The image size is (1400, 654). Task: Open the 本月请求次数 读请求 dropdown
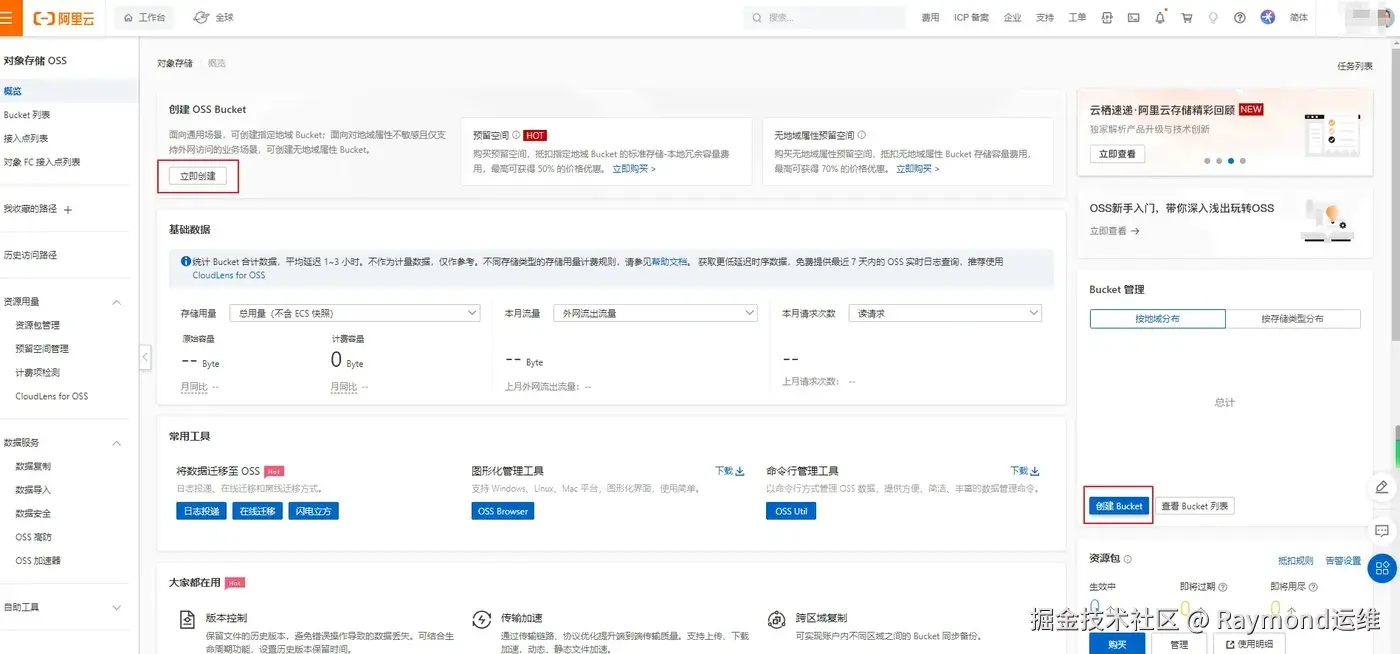point(945,313)
